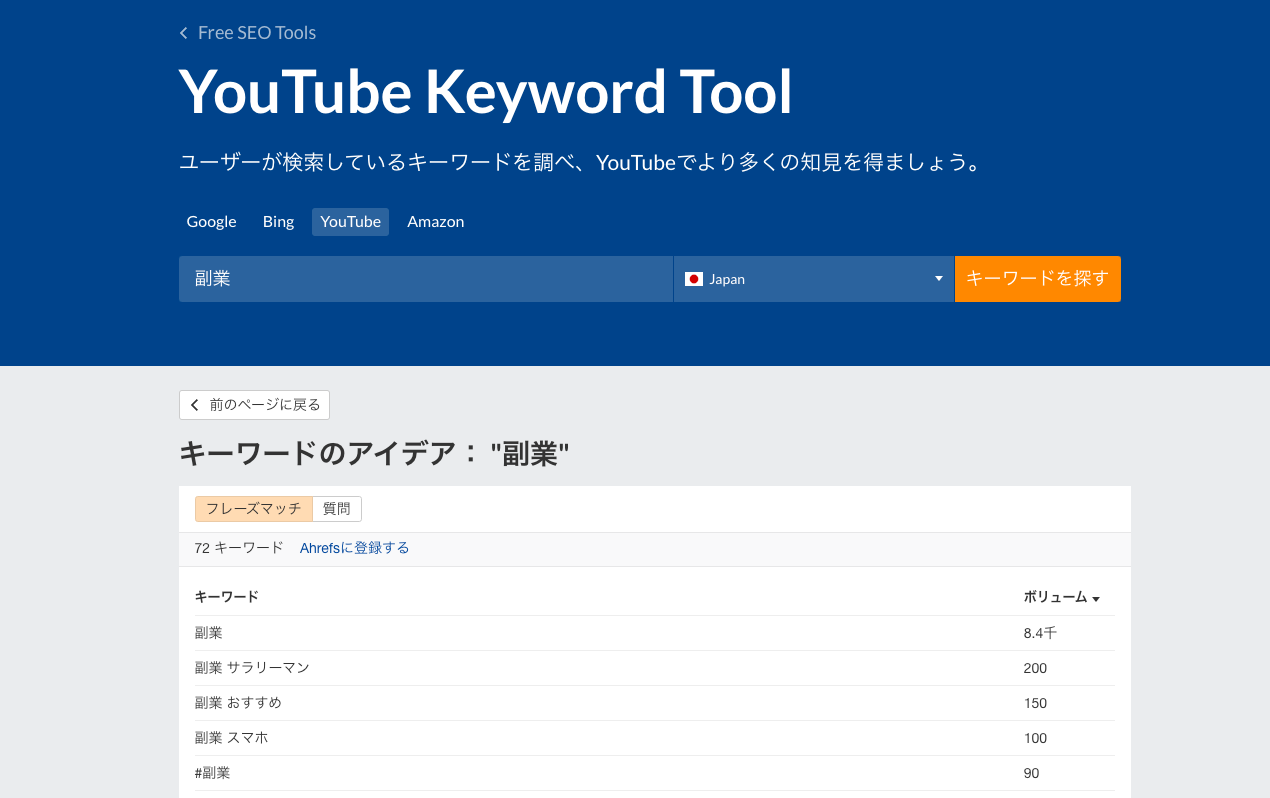This screenshot has width=1270, height=798.
Task: Select the フレーズマッチ filter tab
Action: (253, 509)
